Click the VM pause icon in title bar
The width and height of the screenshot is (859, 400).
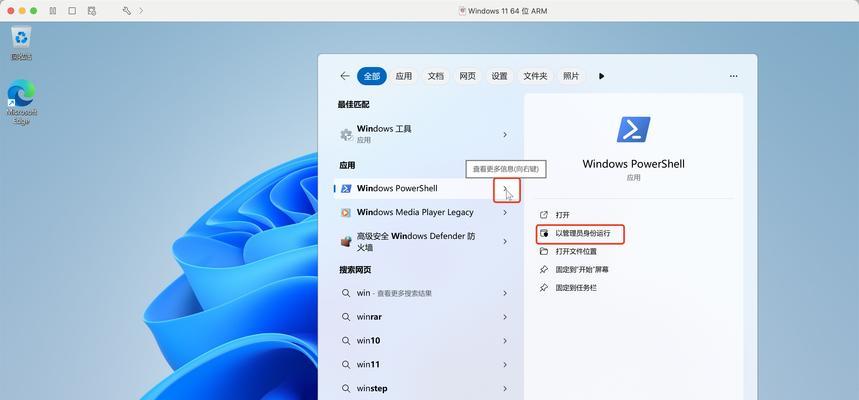pyautogui.click(x=53, y=10)
